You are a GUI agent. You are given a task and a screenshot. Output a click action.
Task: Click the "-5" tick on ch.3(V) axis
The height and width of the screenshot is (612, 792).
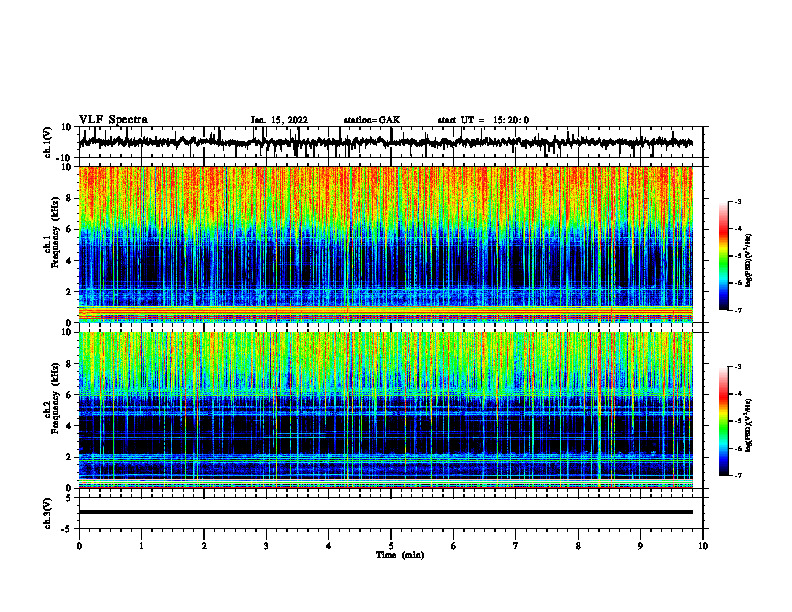[x=68, y=529]
